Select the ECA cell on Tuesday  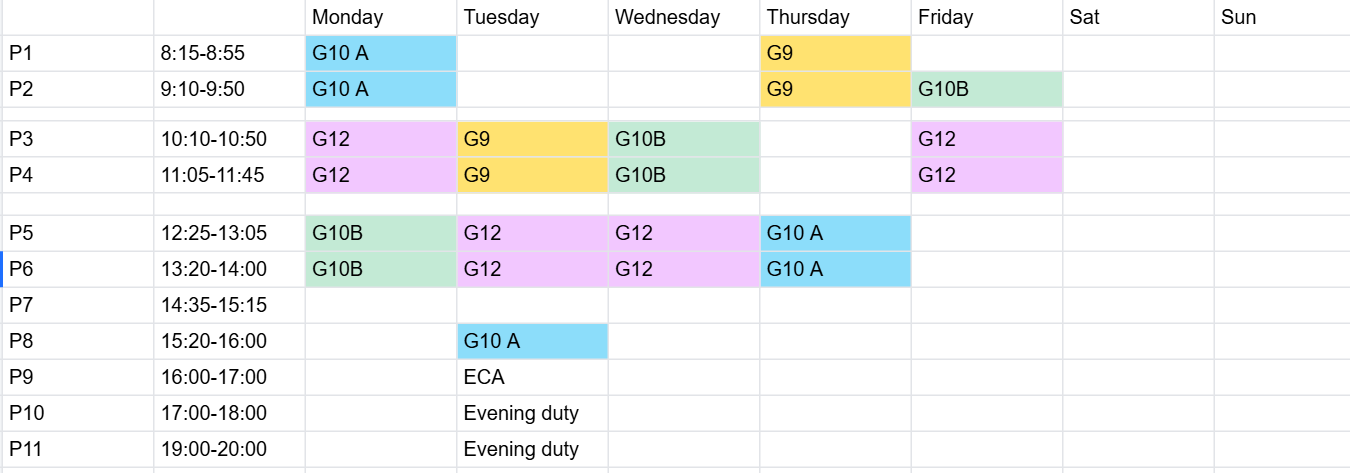pyautogui.click(x=532, y=377)
